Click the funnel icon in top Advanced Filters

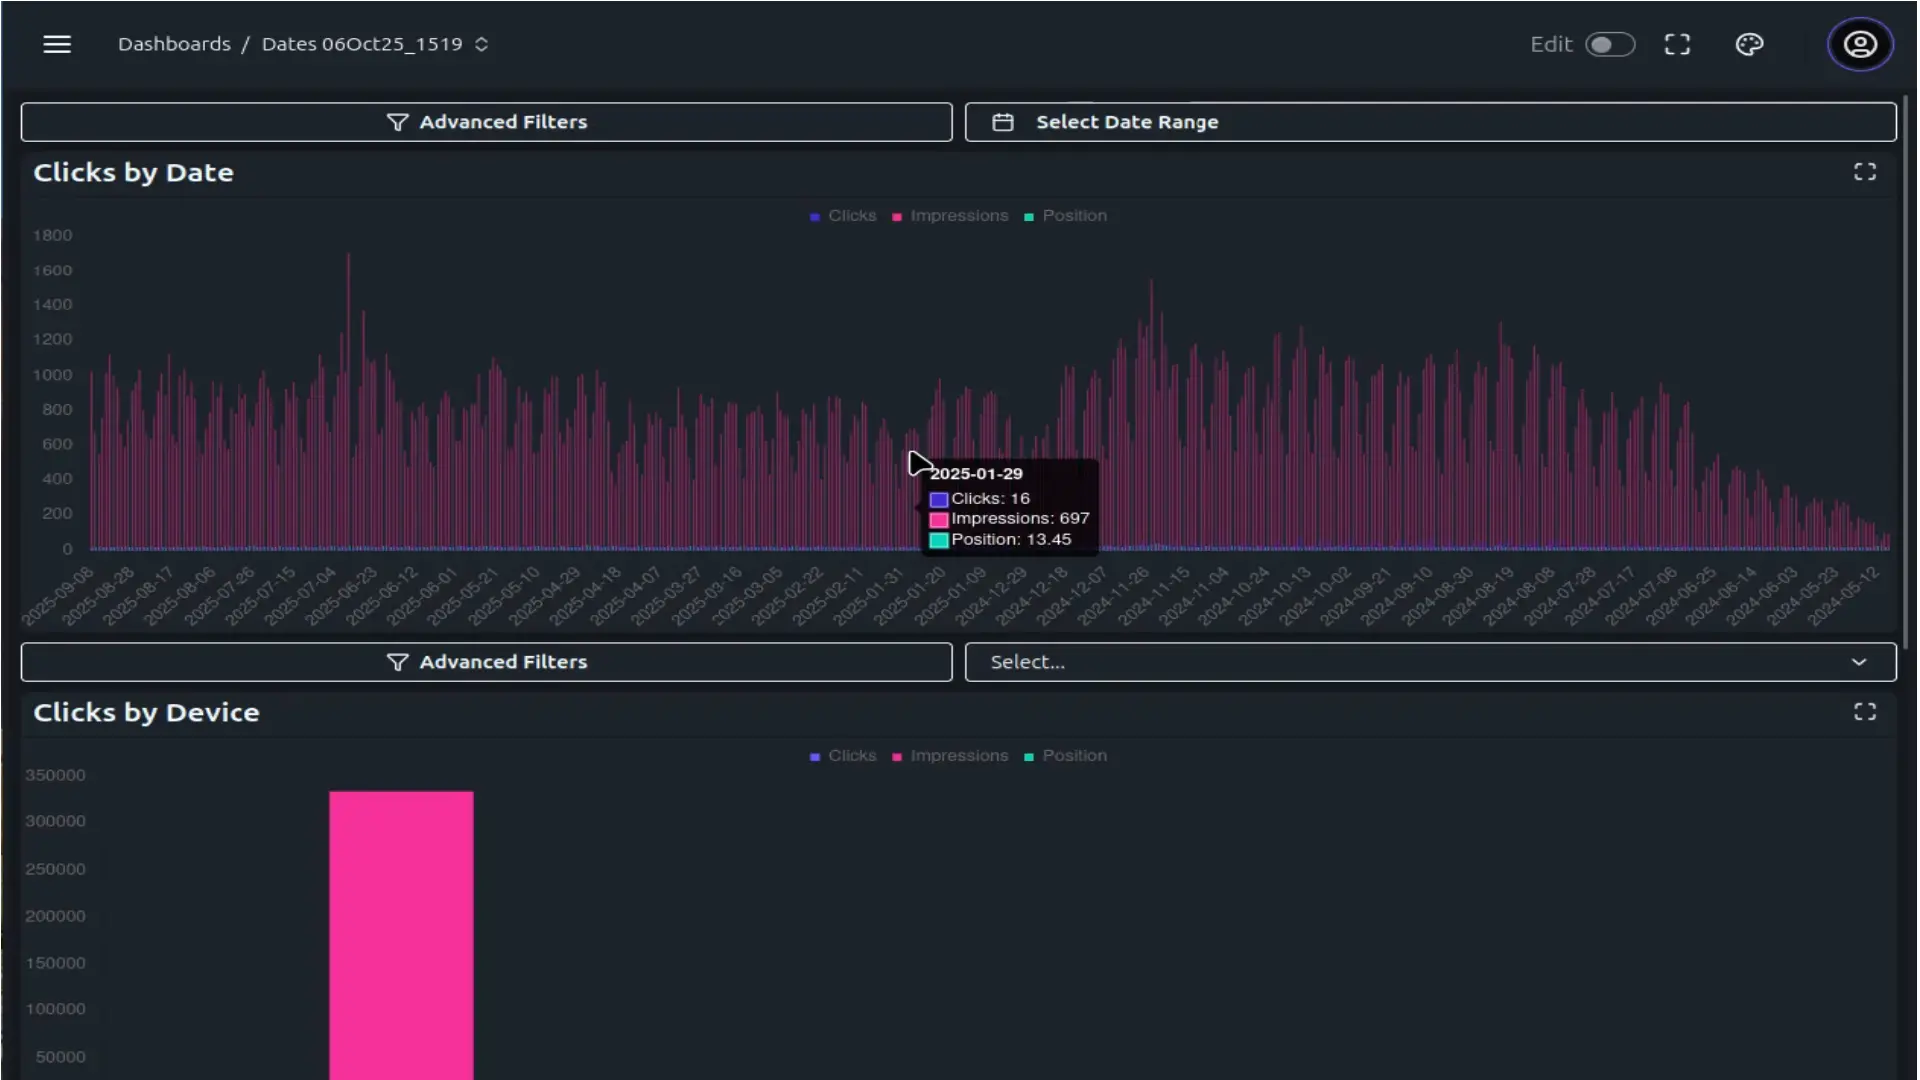[397, 122]
